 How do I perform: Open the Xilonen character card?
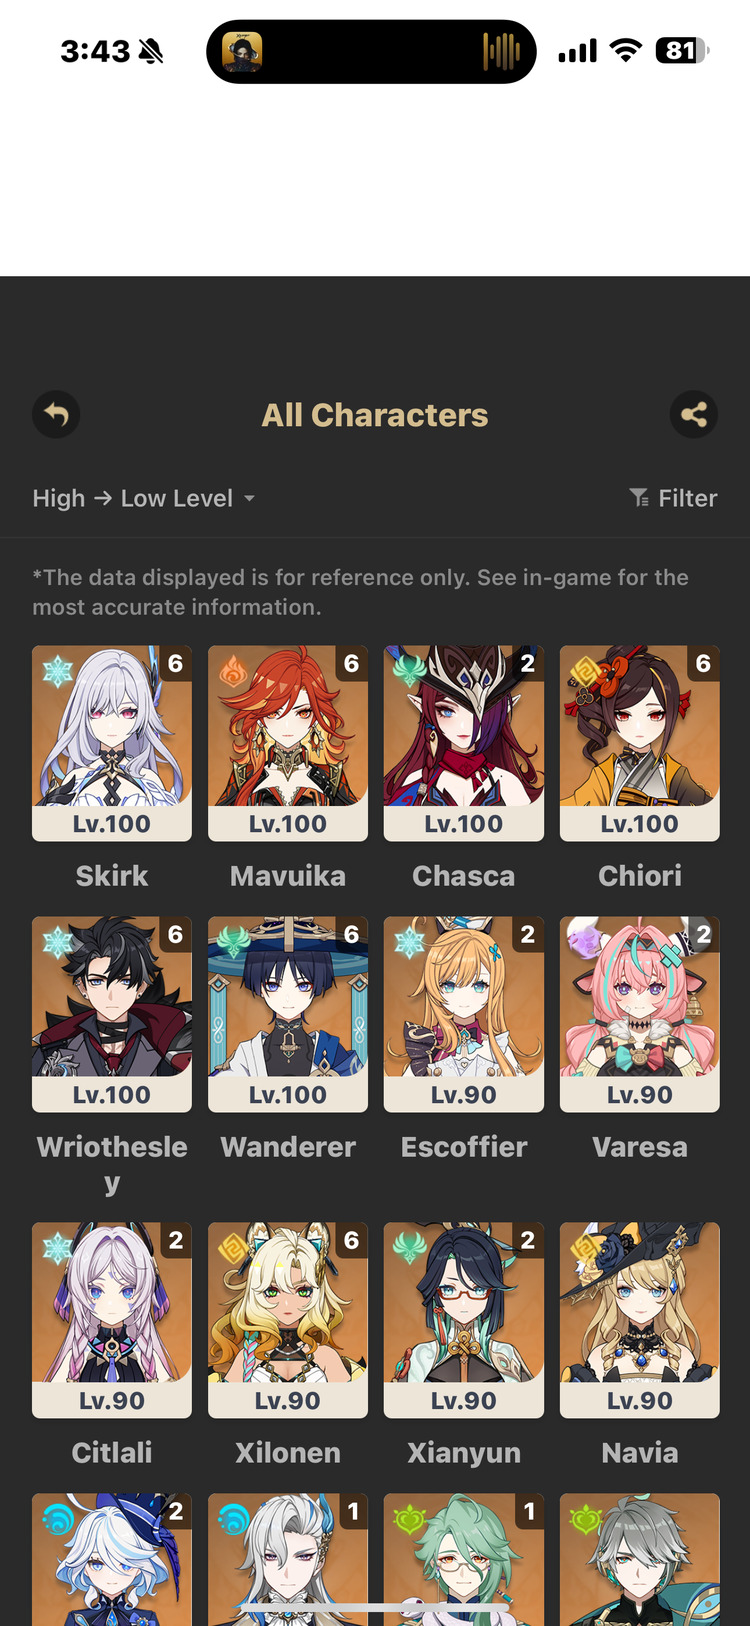point(288,1320)
